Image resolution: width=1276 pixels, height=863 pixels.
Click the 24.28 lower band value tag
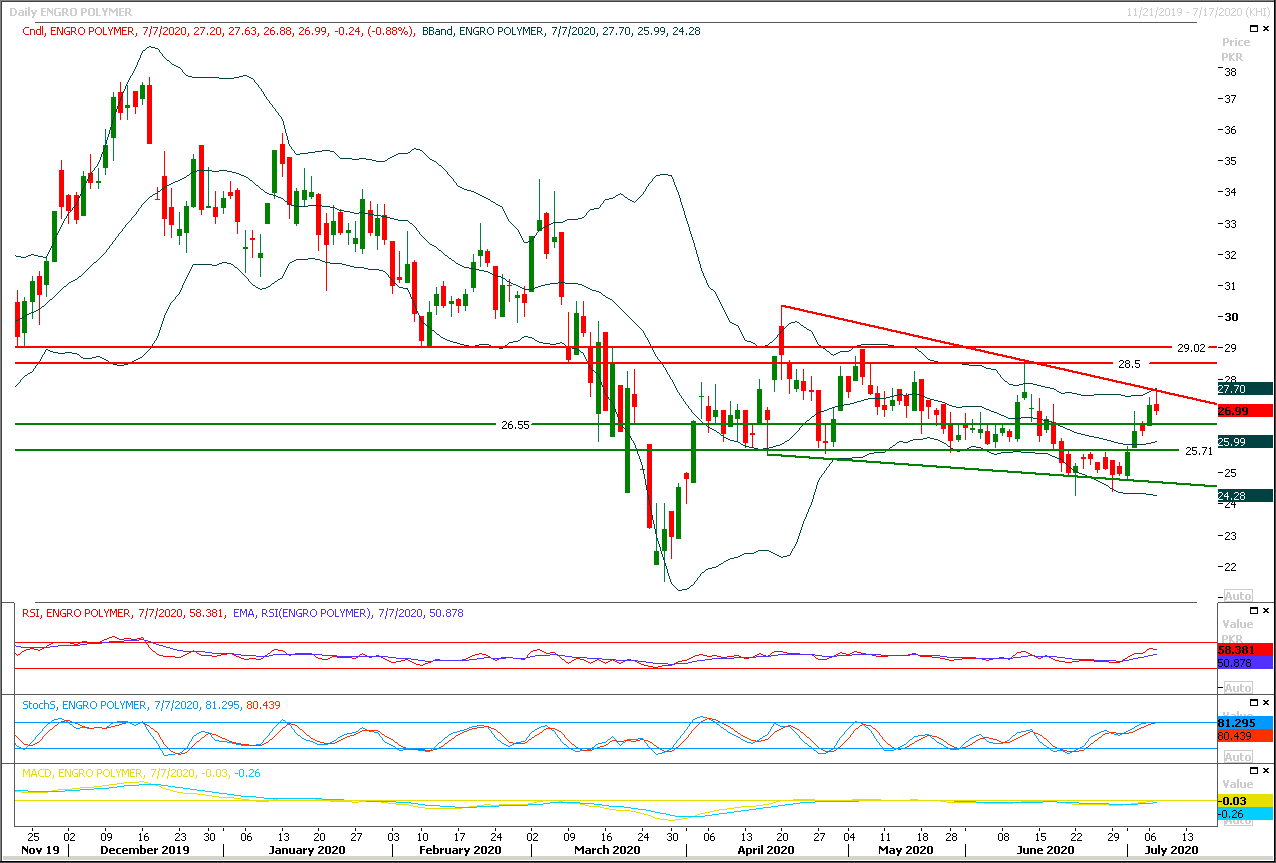click(1244, 495)
